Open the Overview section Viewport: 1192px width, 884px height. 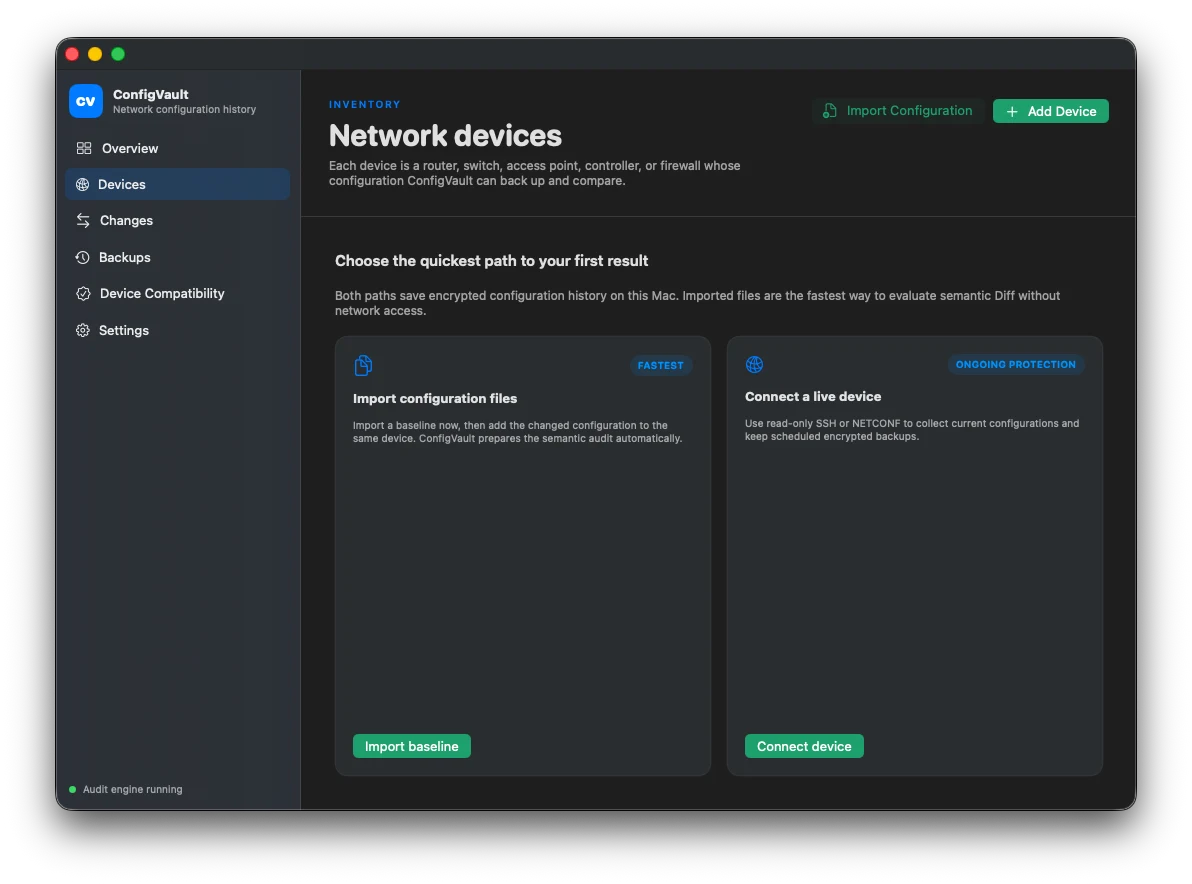point(177,148)
